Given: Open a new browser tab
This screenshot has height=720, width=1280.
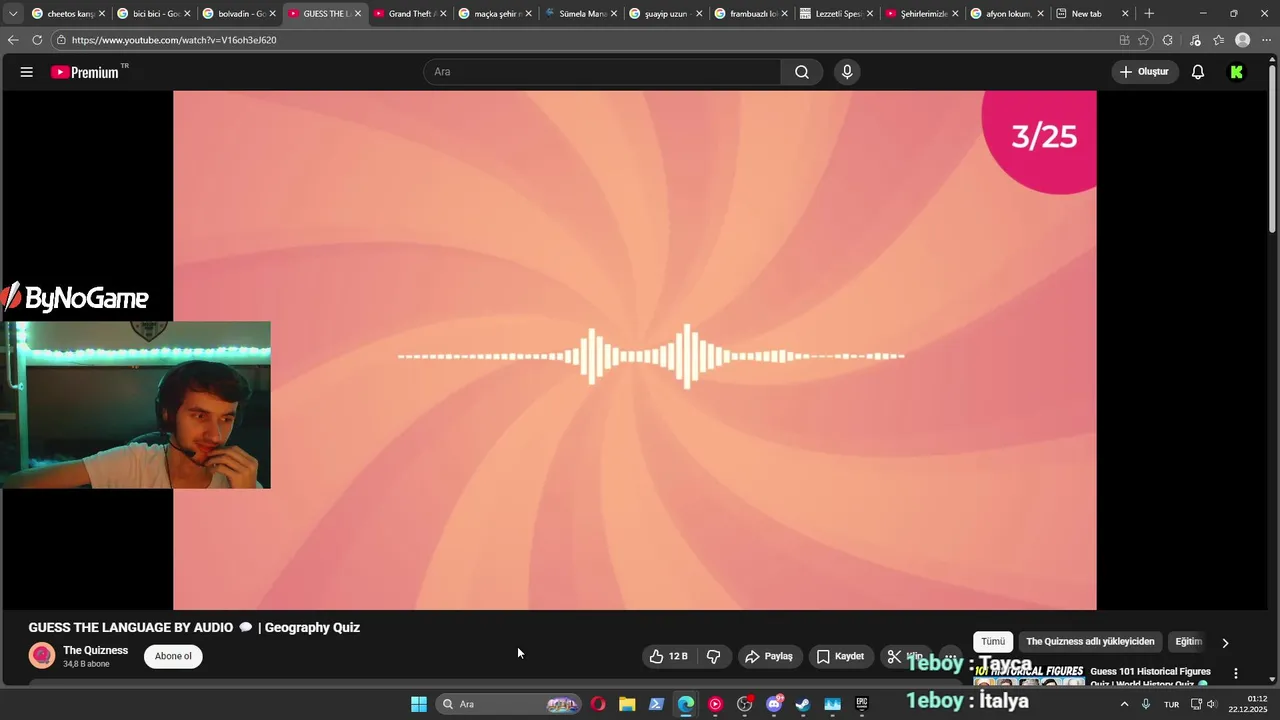Looking at the screenshot, I should tap(1149, 13).
